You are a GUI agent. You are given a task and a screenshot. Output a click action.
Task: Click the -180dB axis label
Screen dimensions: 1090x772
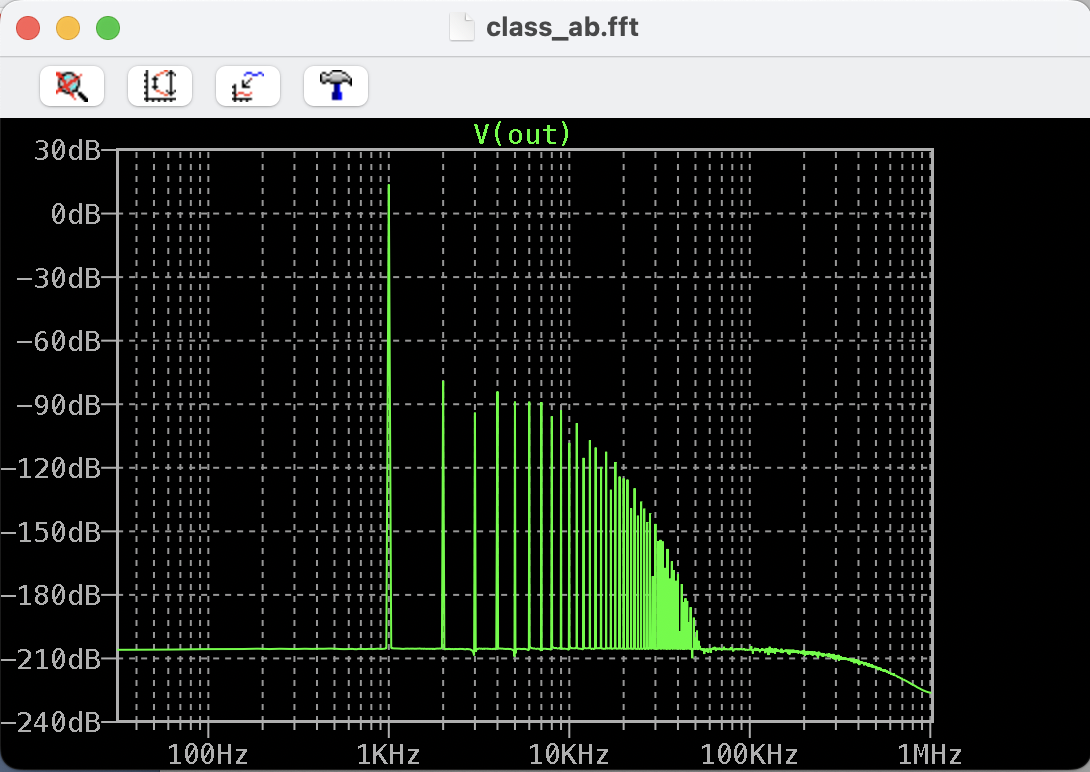(x=51, y=596)
